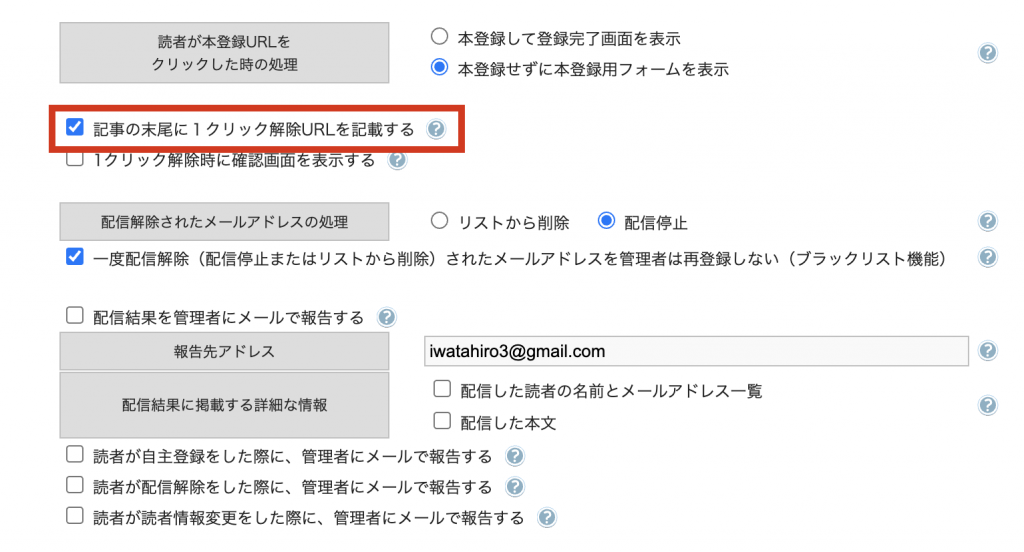
Task: Open help icon beside 記事の末尾に1クリック解除URL
Action: pyautogui.click(x=436, y=129)
